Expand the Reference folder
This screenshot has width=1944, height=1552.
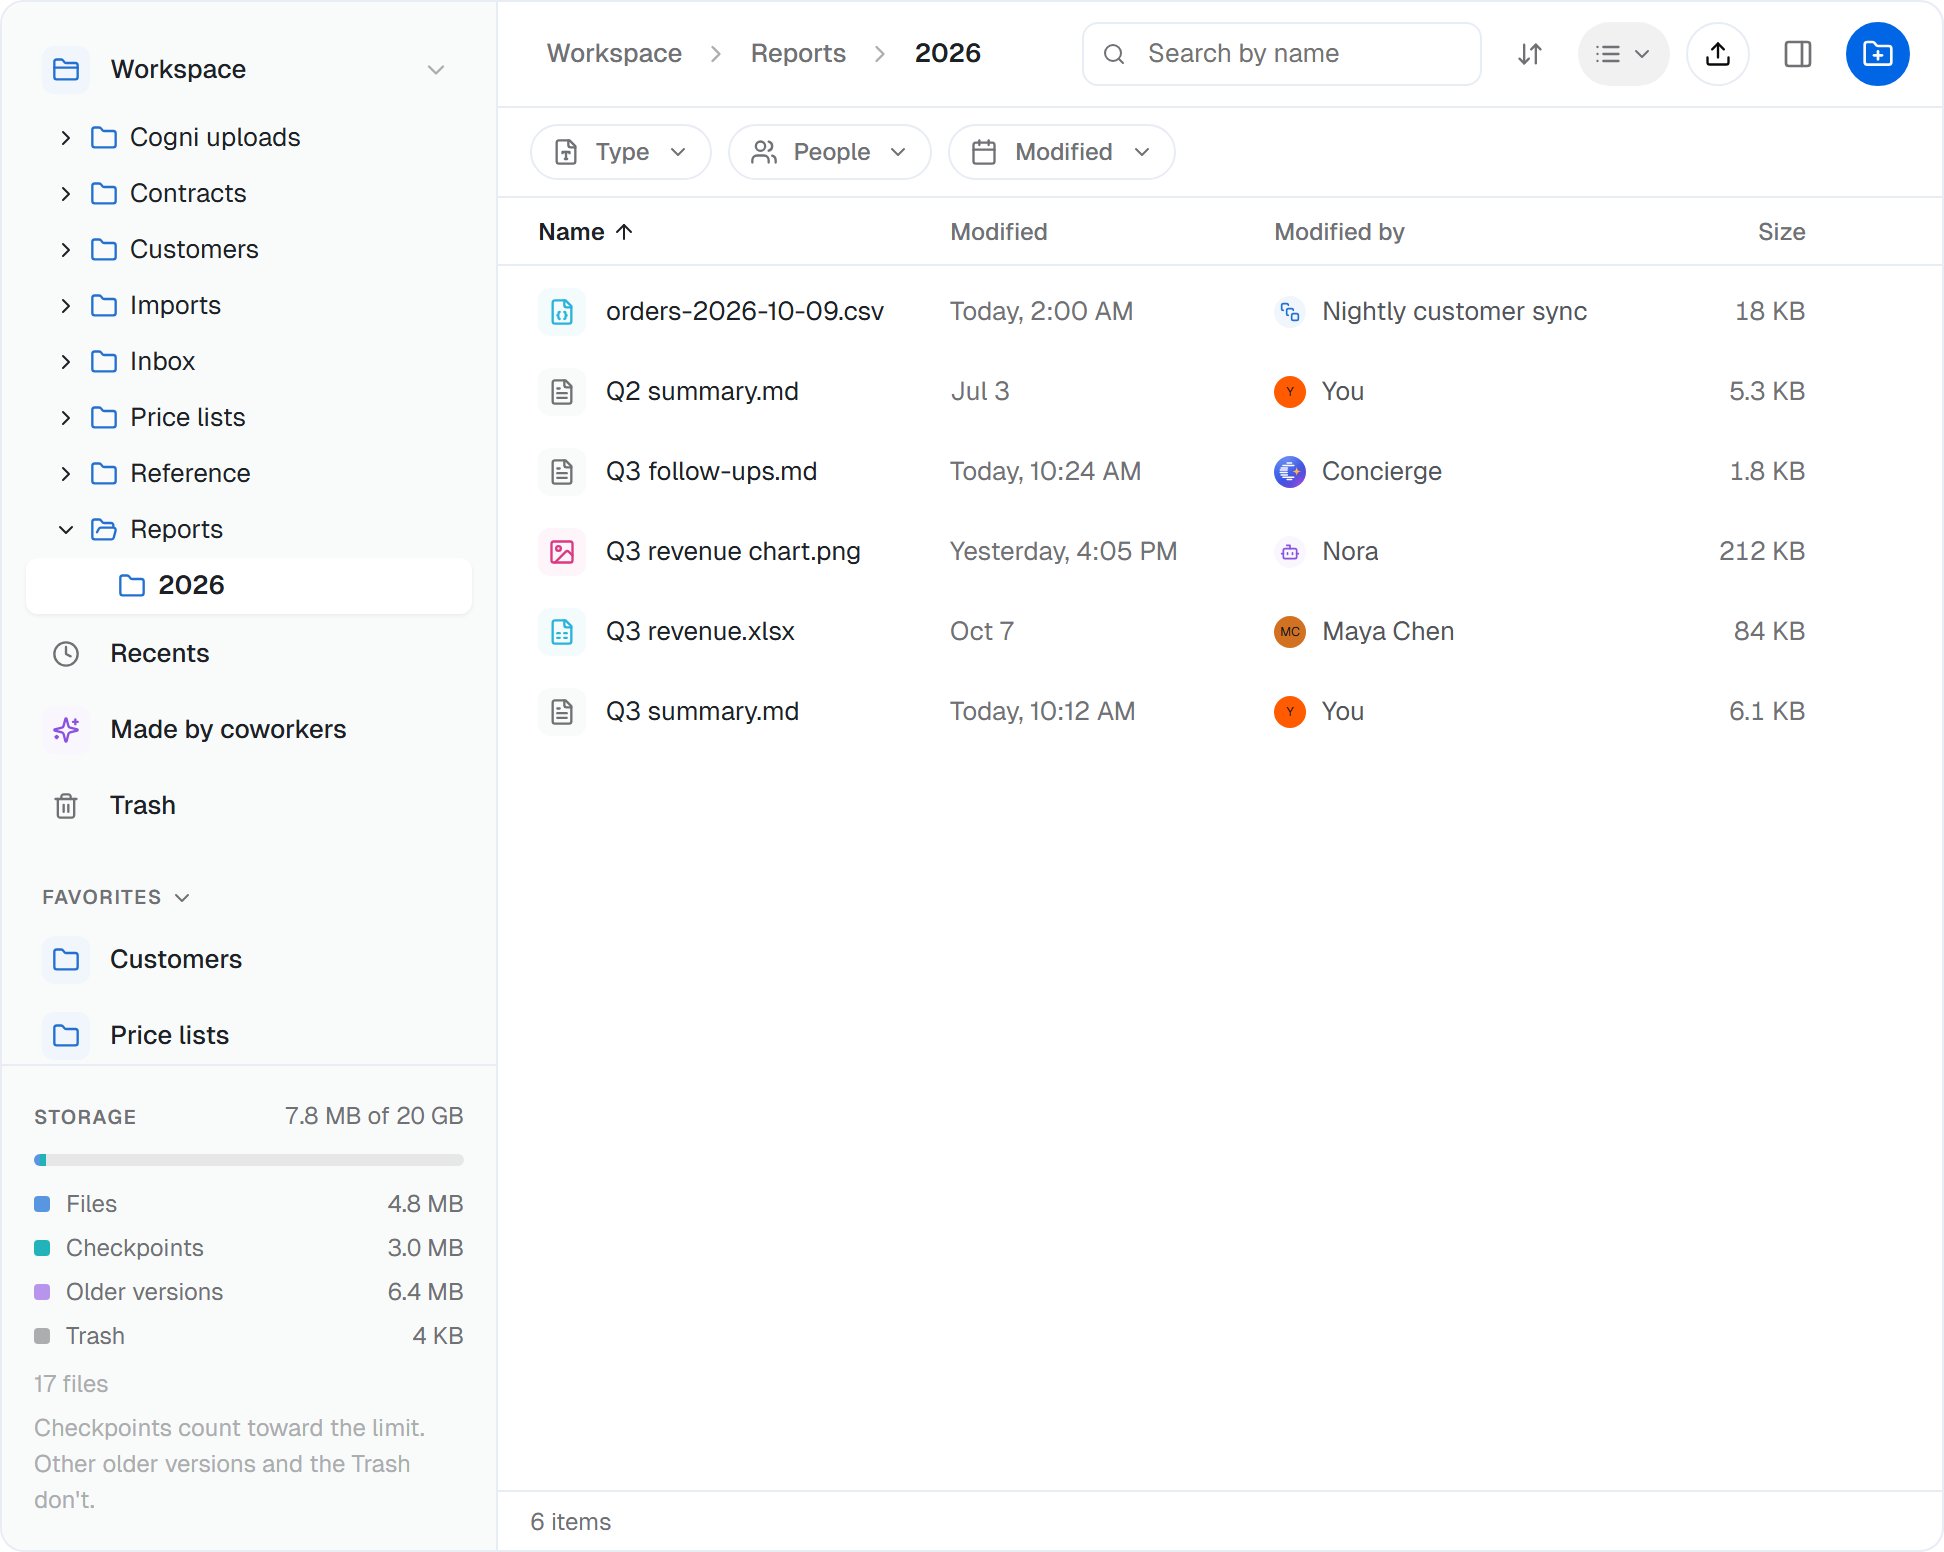tap(66, 474)
